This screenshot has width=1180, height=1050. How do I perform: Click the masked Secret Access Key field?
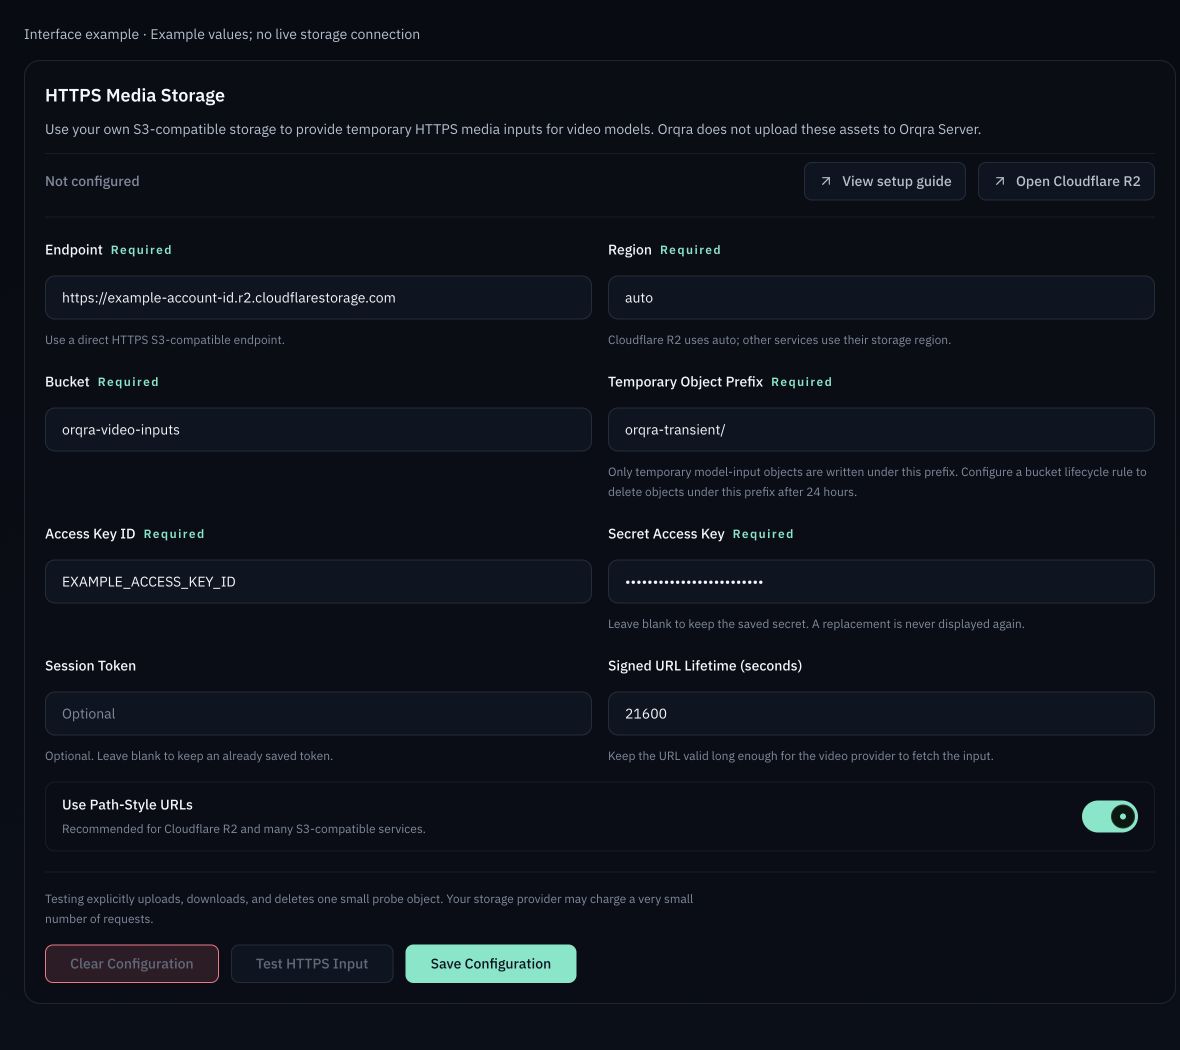[881, 582]
